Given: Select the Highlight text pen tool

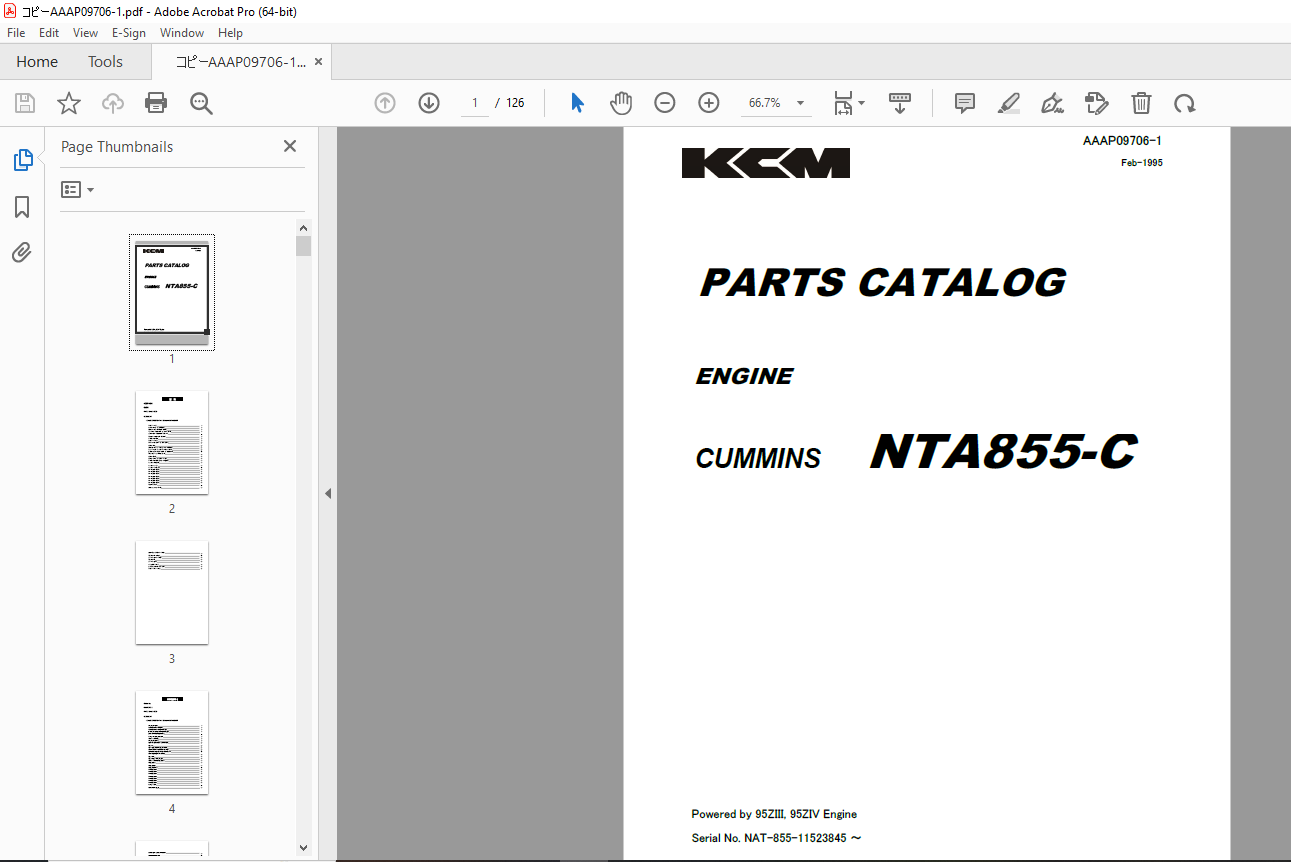Looking at the screenshot, I should (x=1009, y=103).
